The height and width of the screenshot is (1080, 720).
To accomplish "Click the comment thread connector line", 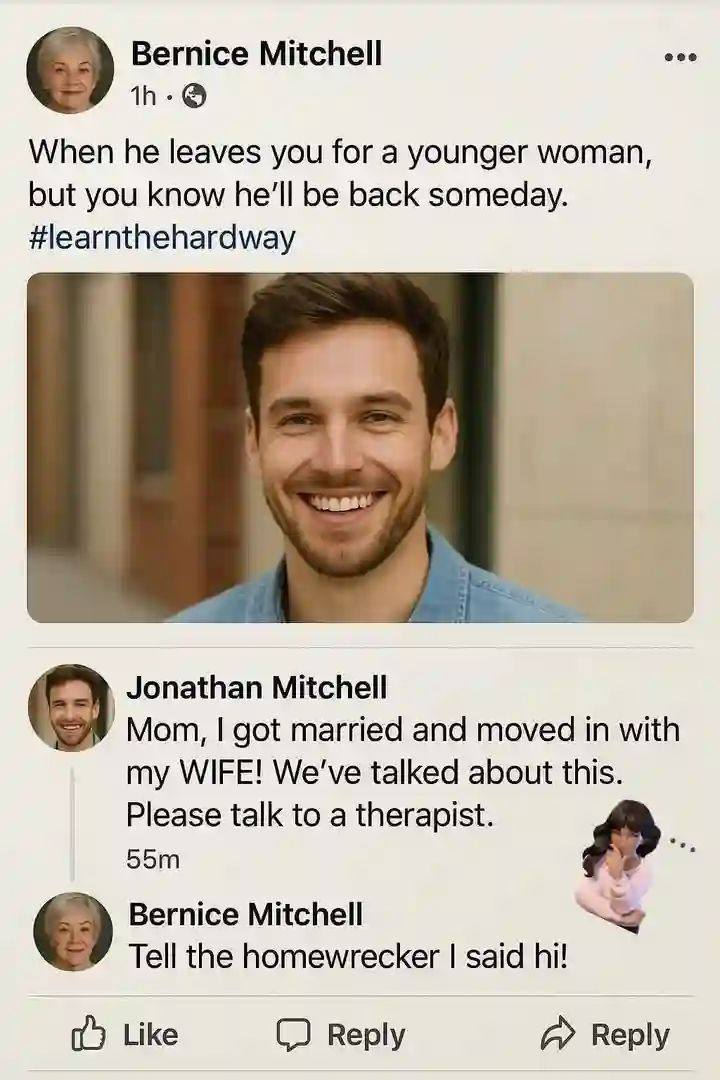I will tap(72, 823).
